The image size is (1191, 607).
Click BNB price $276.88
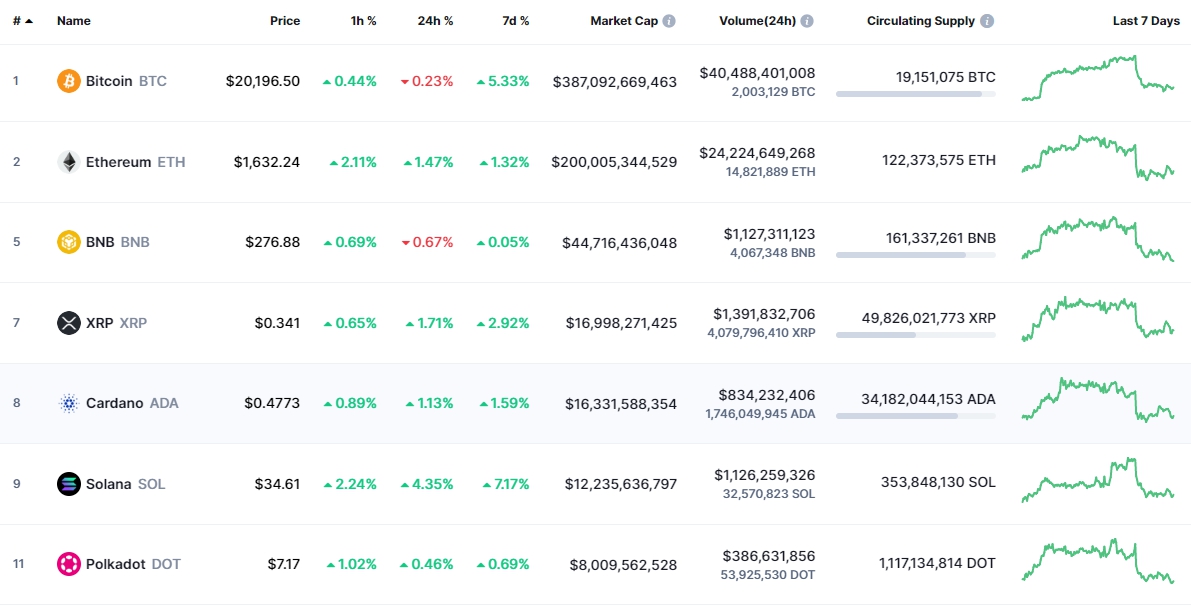[x=273, y=242]
